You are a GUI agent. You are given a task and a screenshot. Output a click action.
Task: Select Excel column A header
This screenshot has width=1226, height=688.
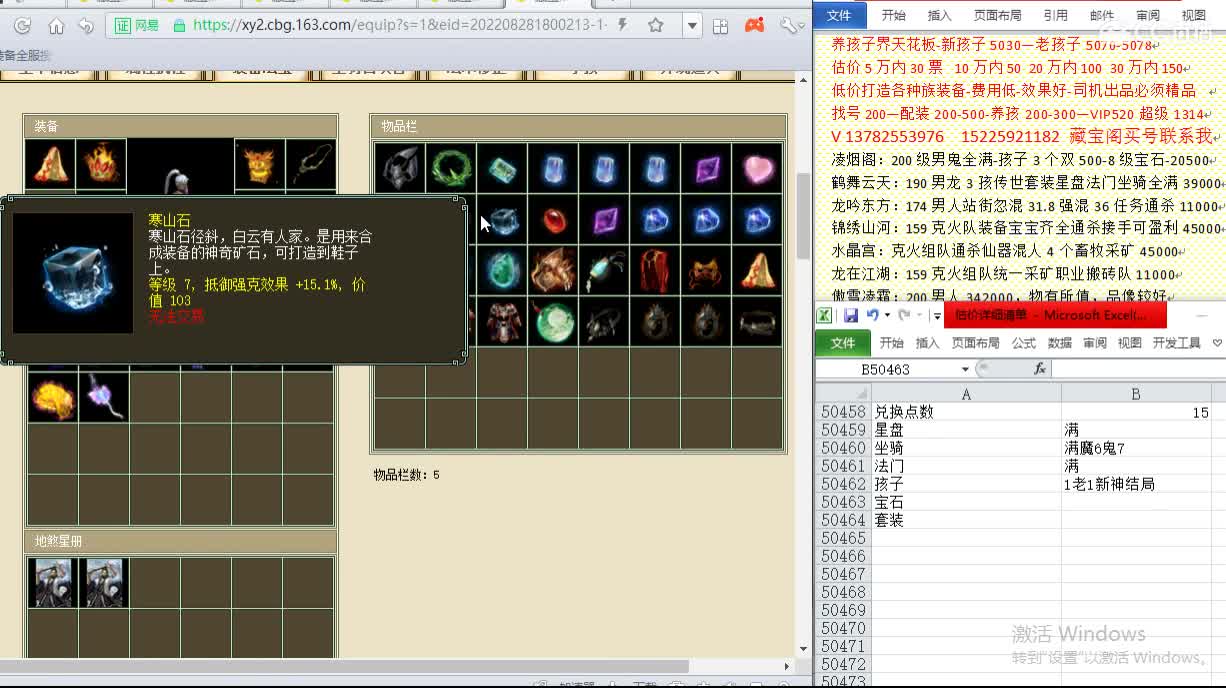pos(966,395)
